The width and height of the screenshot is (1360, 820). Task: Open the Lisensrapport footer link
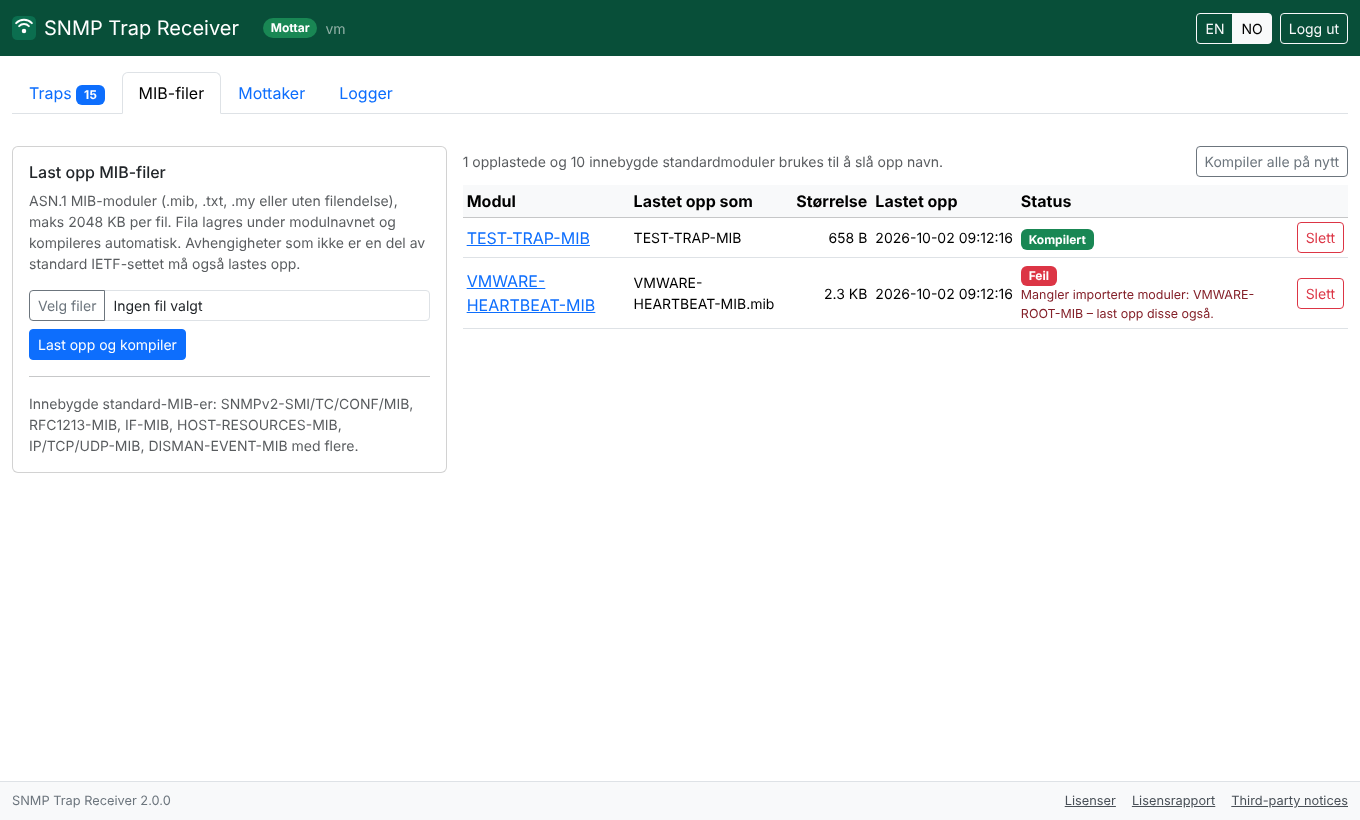click(1173, 801)
